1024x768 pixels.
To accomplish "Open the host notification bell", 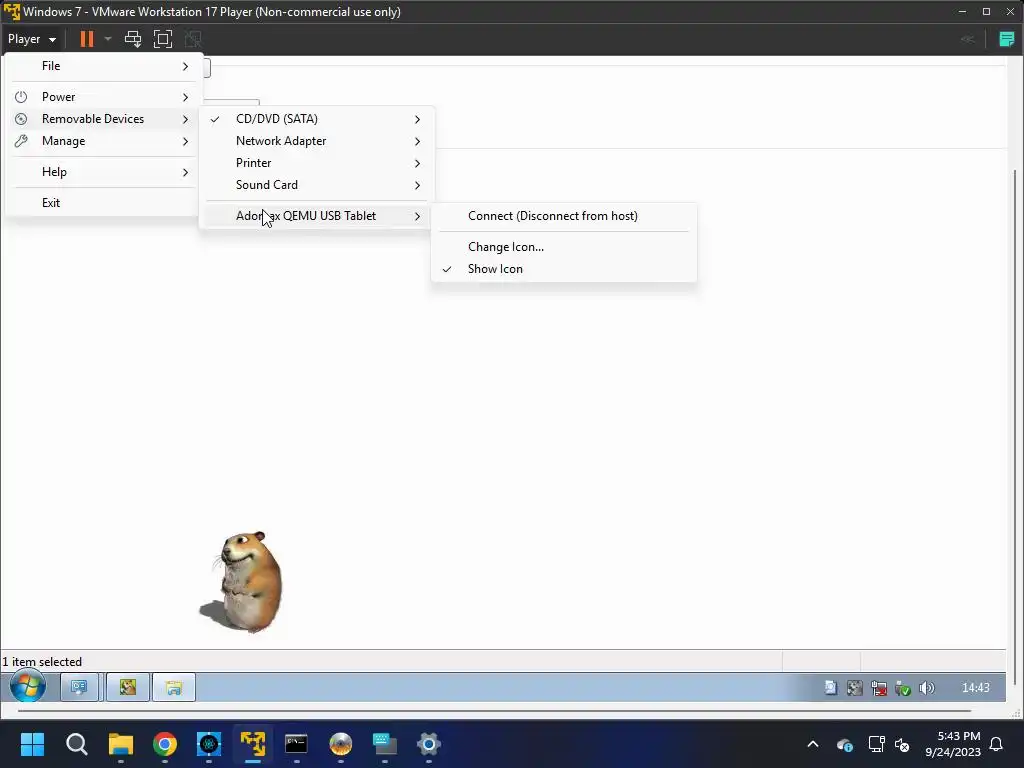I will point(996,744).
